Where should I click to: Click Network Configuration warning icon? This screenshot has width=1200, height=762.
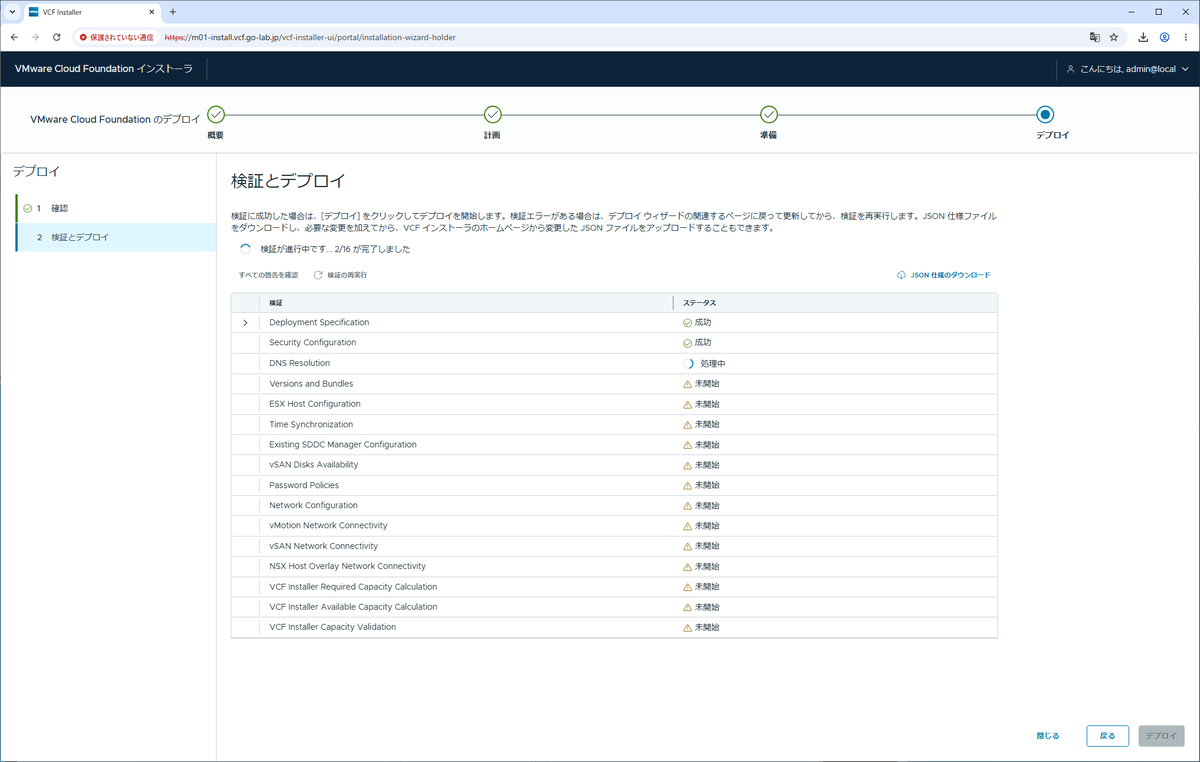pos(687,506)
